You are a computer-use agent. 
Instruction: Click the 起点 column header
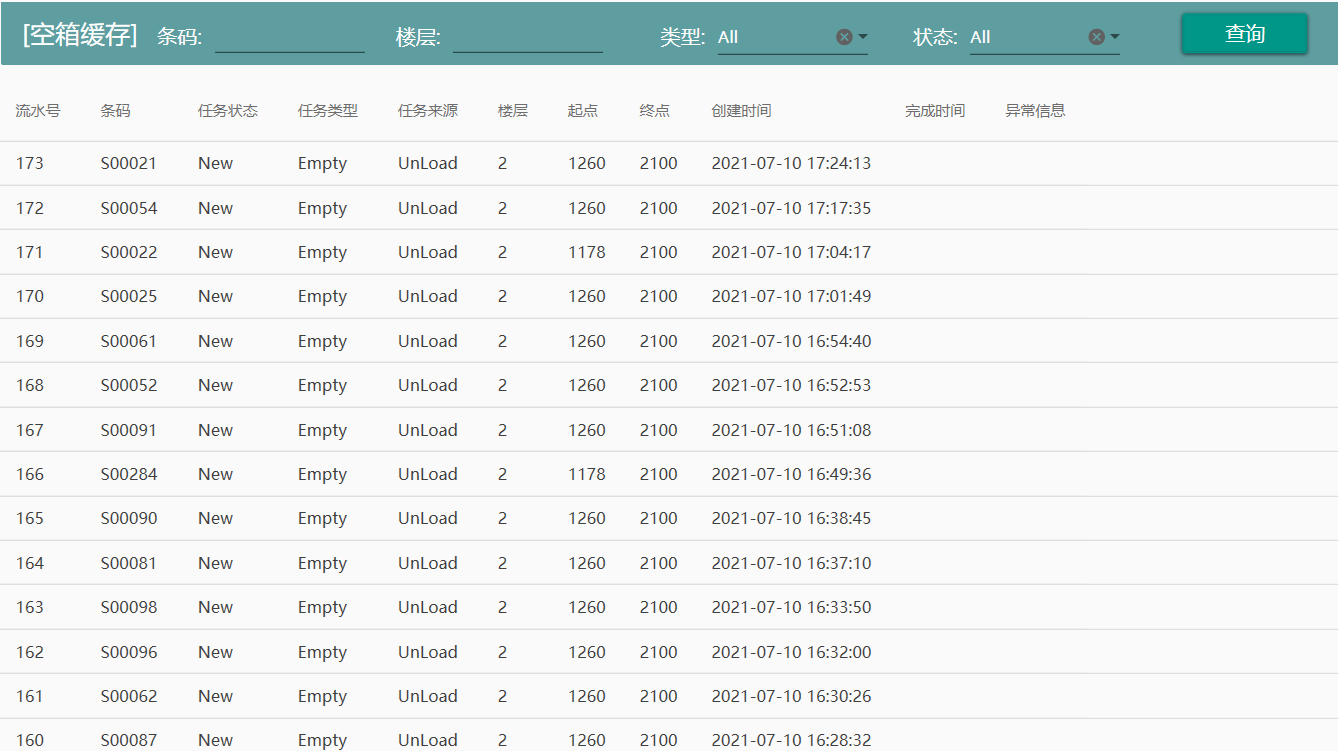pos(583,111)
